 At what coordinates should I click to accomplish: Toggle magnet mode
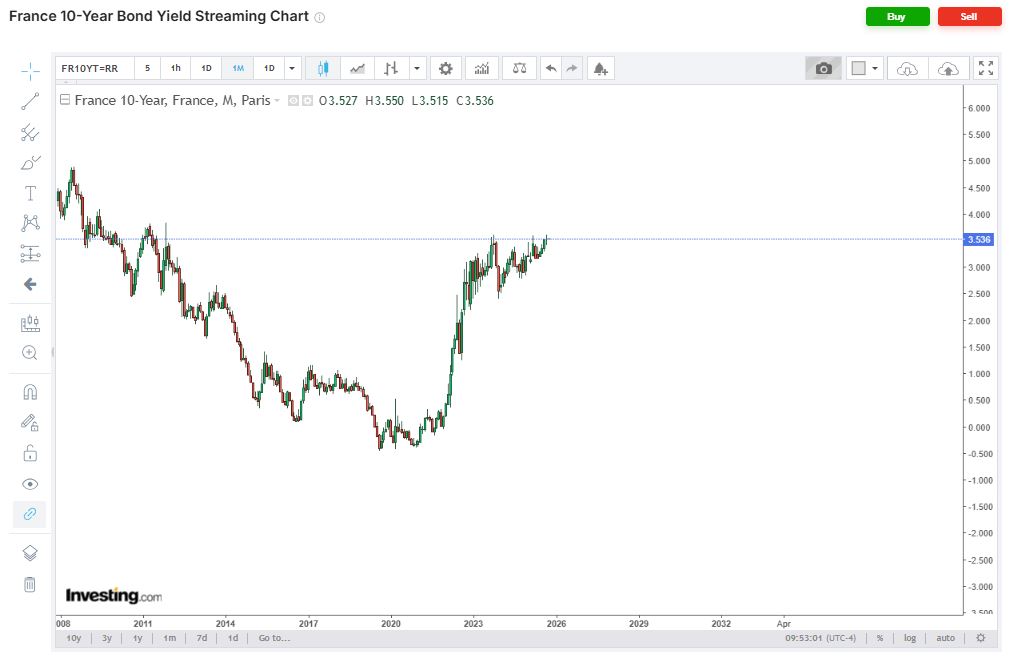[30, 393]
